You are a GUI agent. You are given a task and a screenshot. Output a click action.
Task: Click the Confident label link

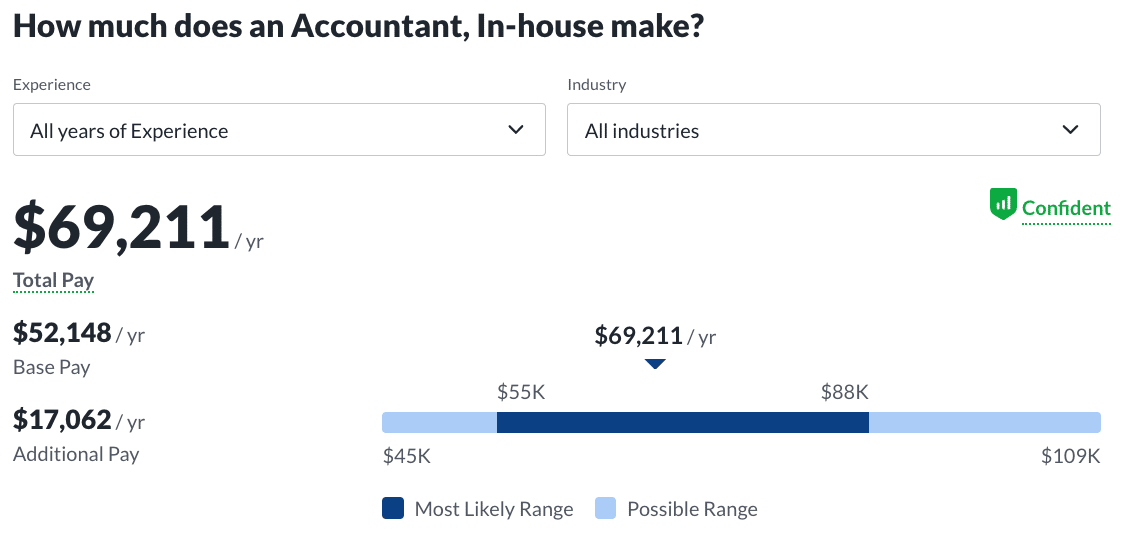(1066, 208)
